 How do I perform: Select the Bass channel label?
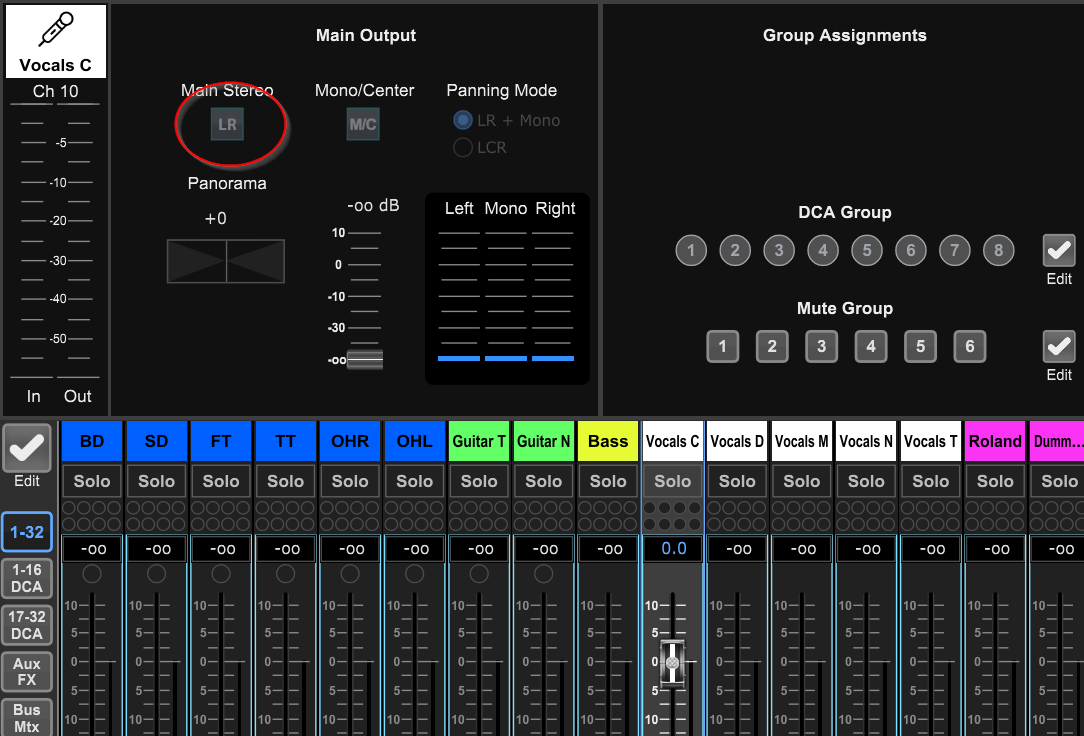coord(608,441)
